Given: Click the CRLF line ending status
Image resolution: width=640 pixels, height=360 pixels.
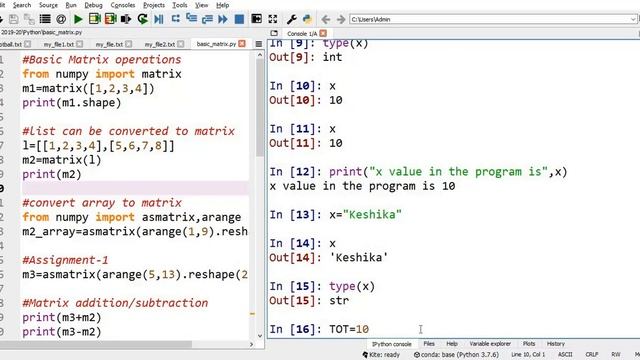Looking at the screenshot, I should pyautogui.click(x=591, y=355).
